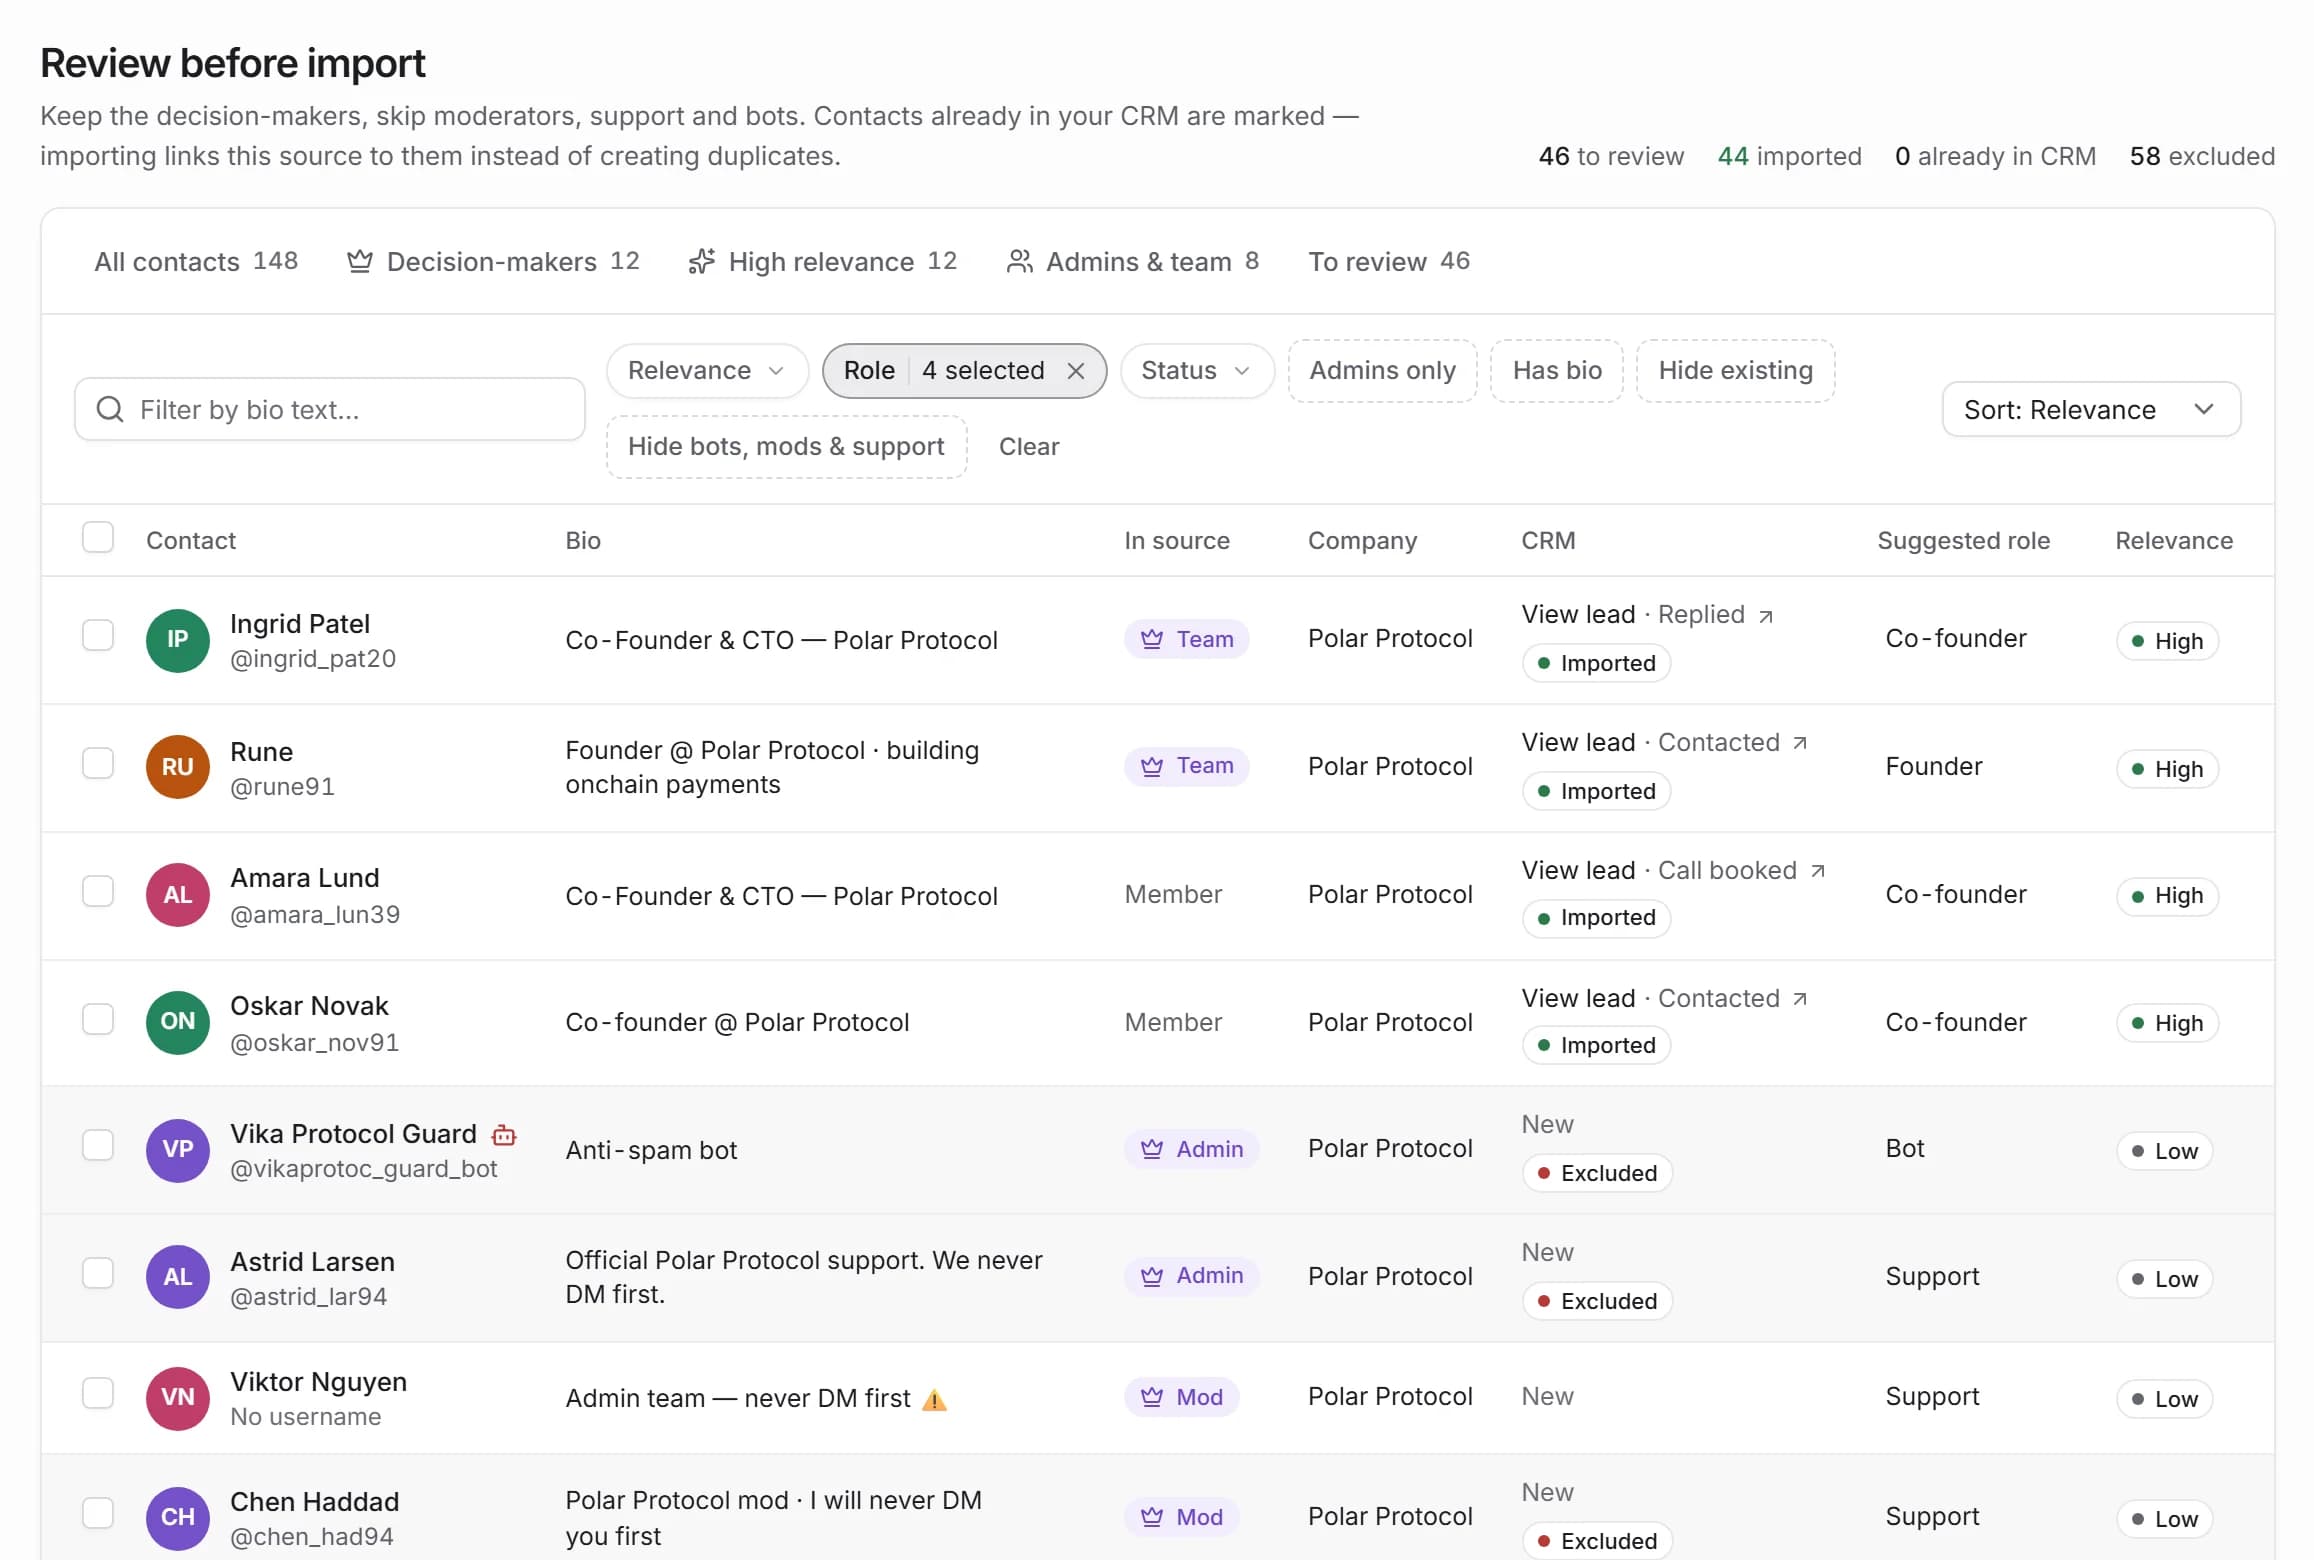
Task: Select Astrid Larsen's row checkbox
Action: (98, 1273)
